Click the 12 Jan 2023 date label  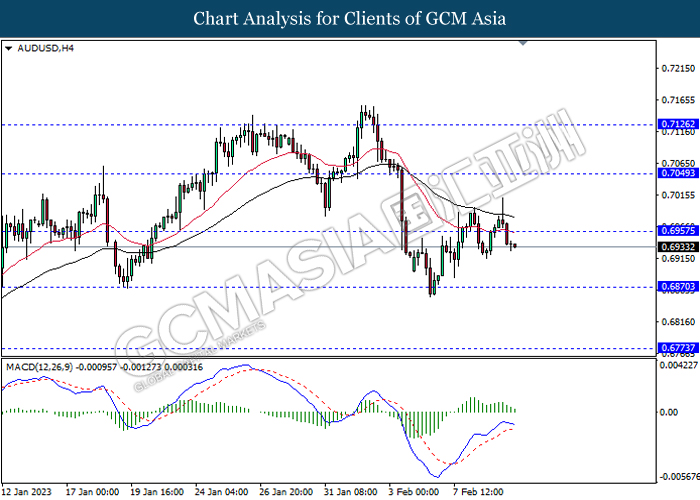click(x=26, y=492)
